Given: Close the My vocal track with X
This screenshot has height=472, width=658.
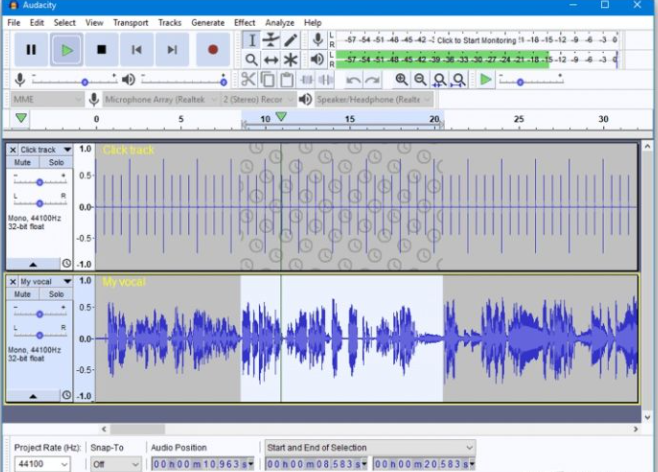Looking at the screenshot, I should [x=13, y=282].
